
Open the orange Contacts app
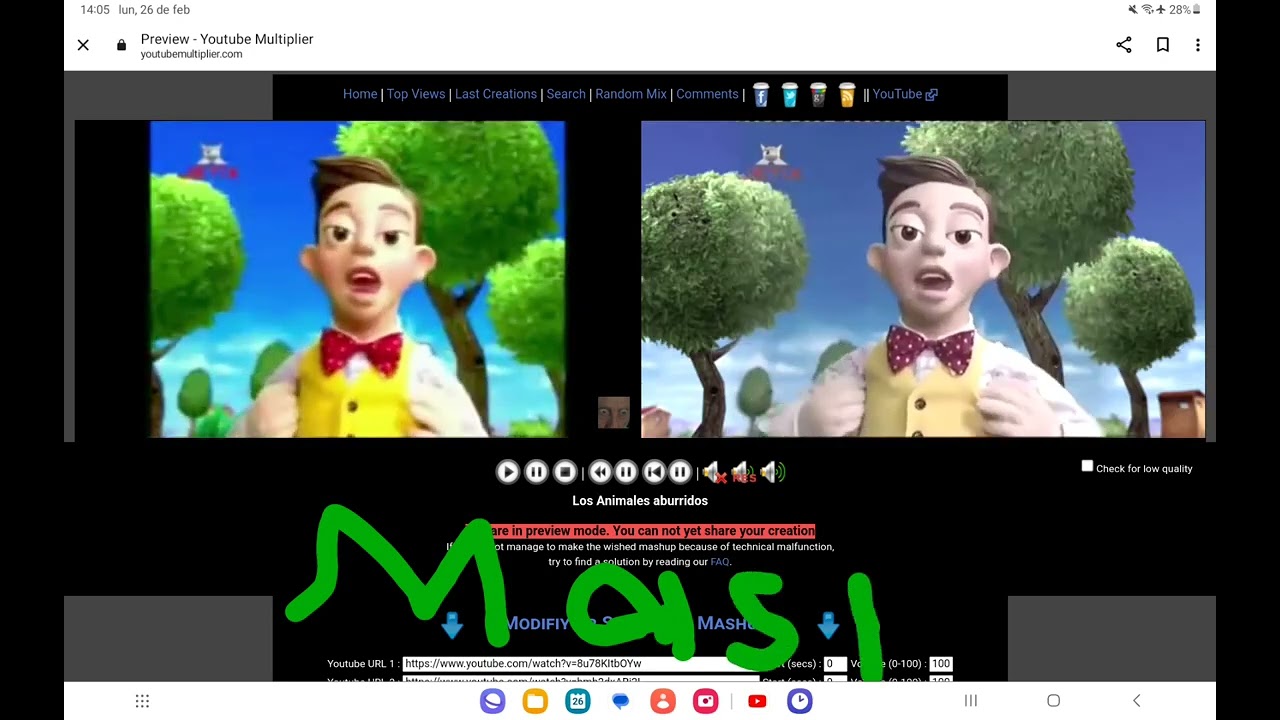(x=663, y=701)
